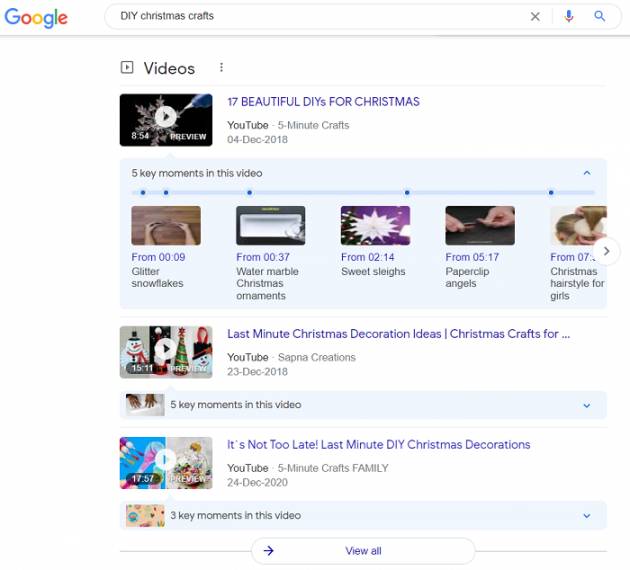Image resolution: width=630 pixels, height=570 pixels.
Task: Open the Sweet sleighs moment thumbnail
Action: 375,225
